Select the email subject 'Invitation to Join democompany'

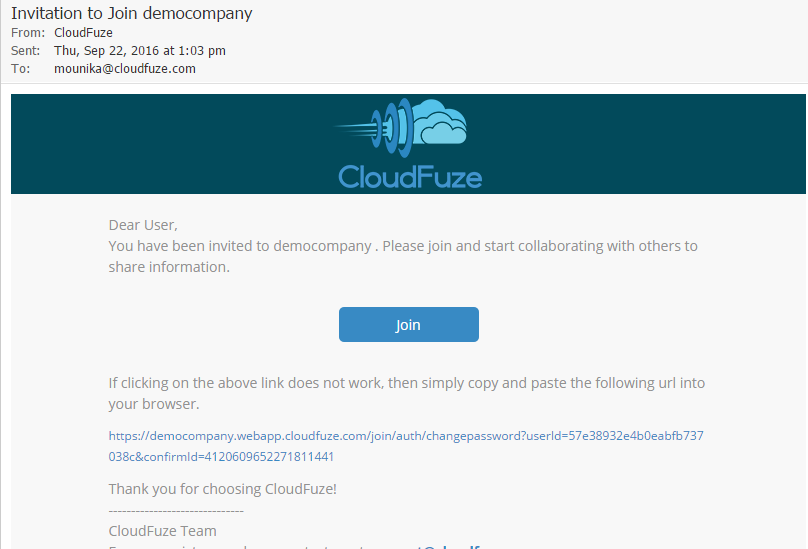tap(131, 13)
